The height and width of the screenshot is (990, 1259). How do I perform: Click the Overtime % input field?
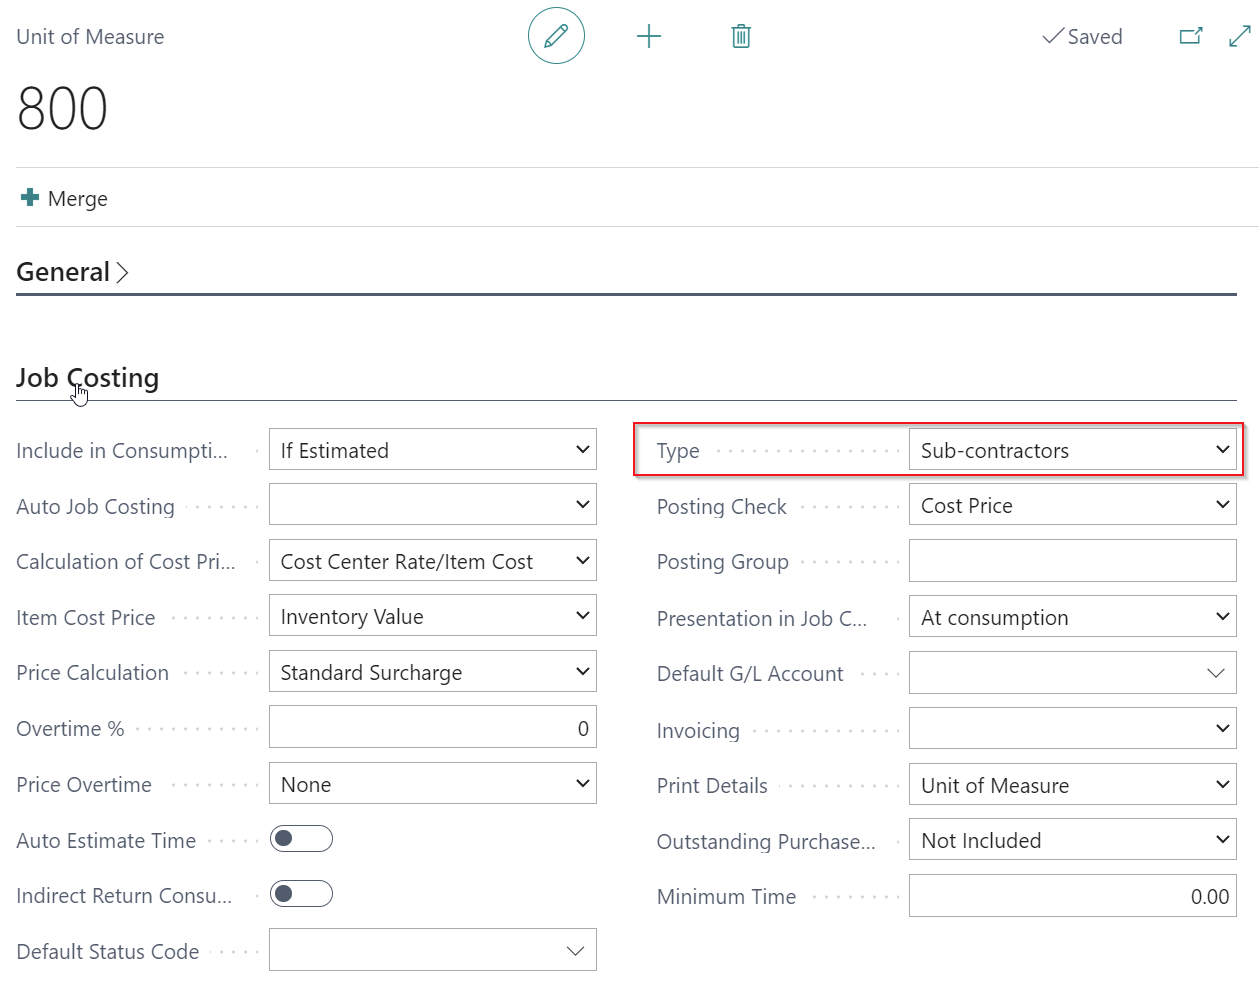pos(433,727)
